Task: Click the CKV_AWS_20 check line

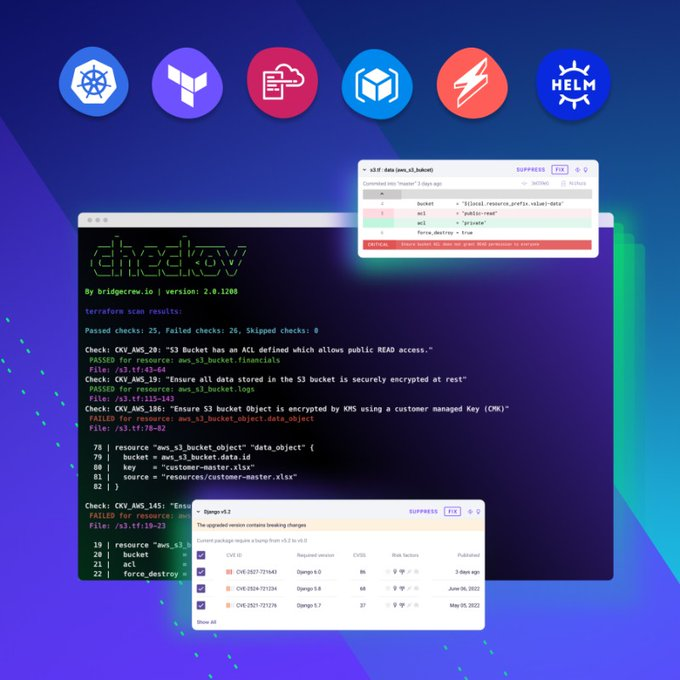Action: (x=258, y=350)
